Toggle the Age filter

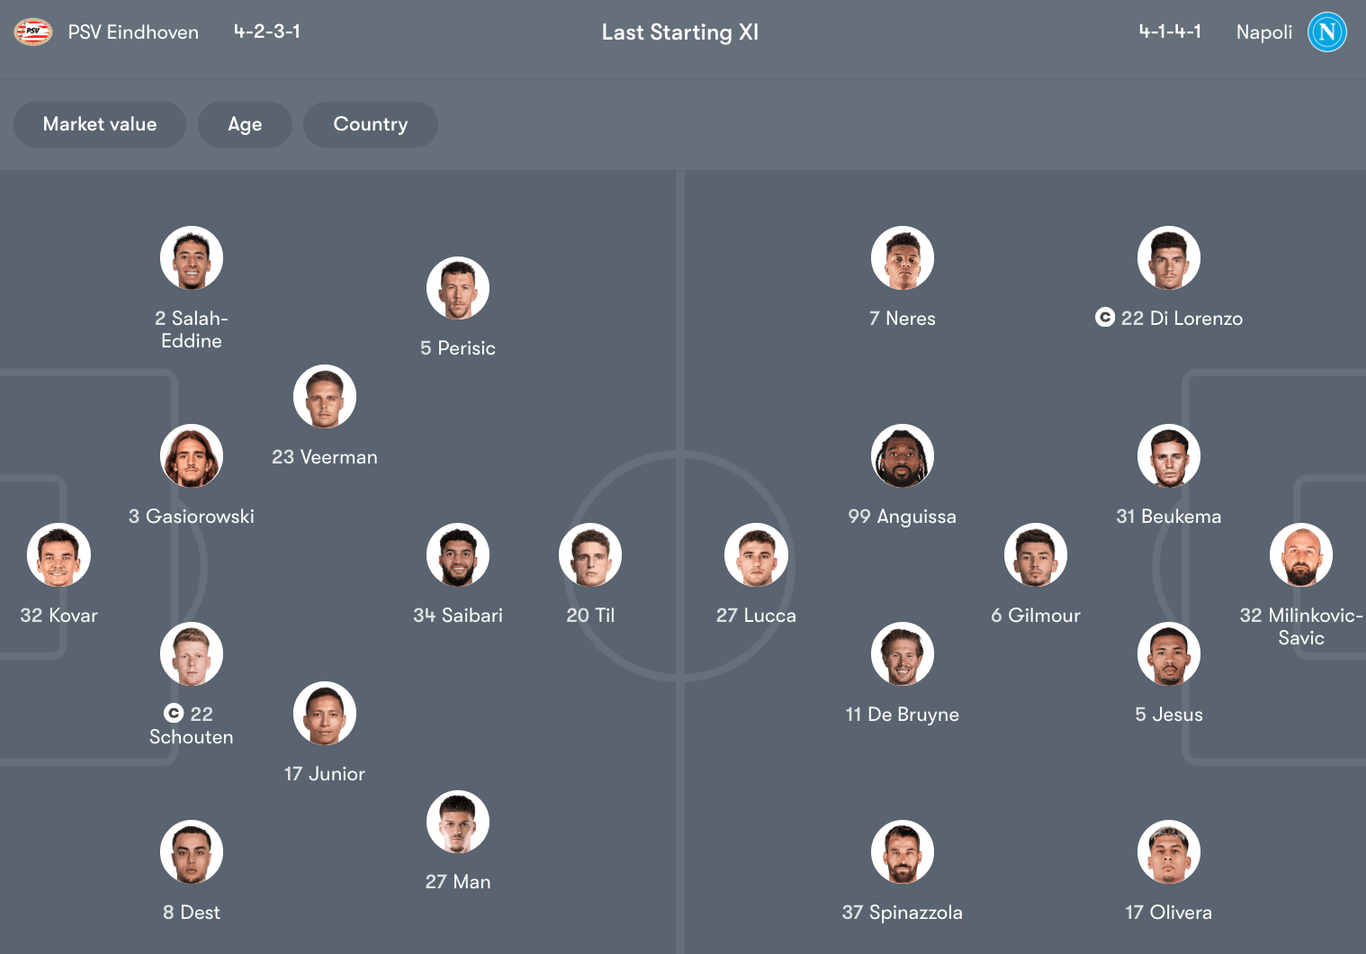(x=245, y=124)
